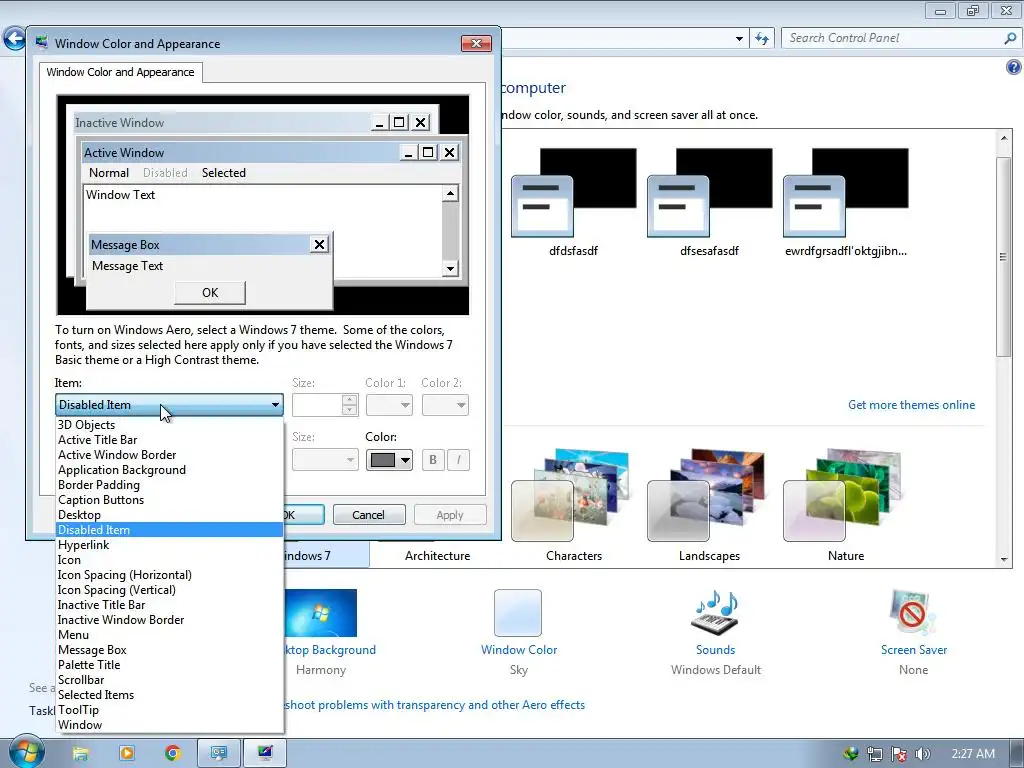Click preview Message Box OK button

click(210, 293)
